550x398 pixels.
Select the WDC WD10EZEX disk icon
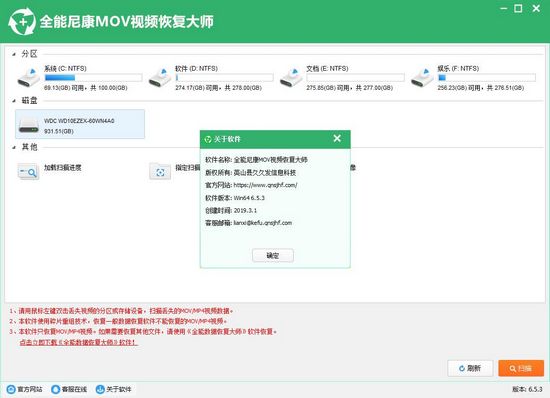coord(29,125)
